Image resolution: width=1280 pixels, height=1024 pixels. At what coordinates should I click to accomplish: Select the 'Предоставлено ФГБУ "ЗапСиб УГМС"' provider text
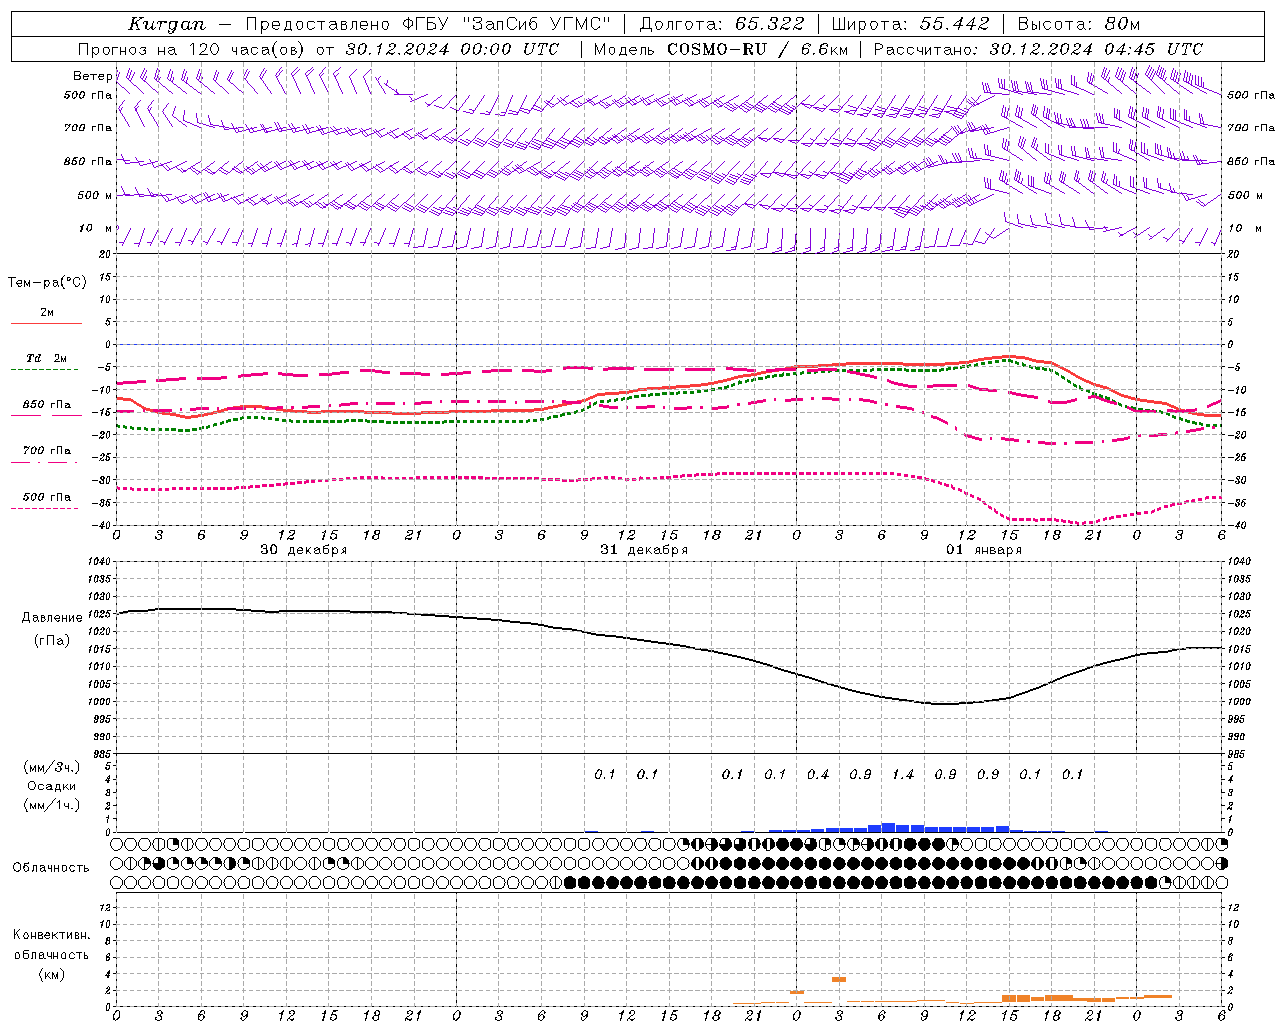tap(428, 24)
